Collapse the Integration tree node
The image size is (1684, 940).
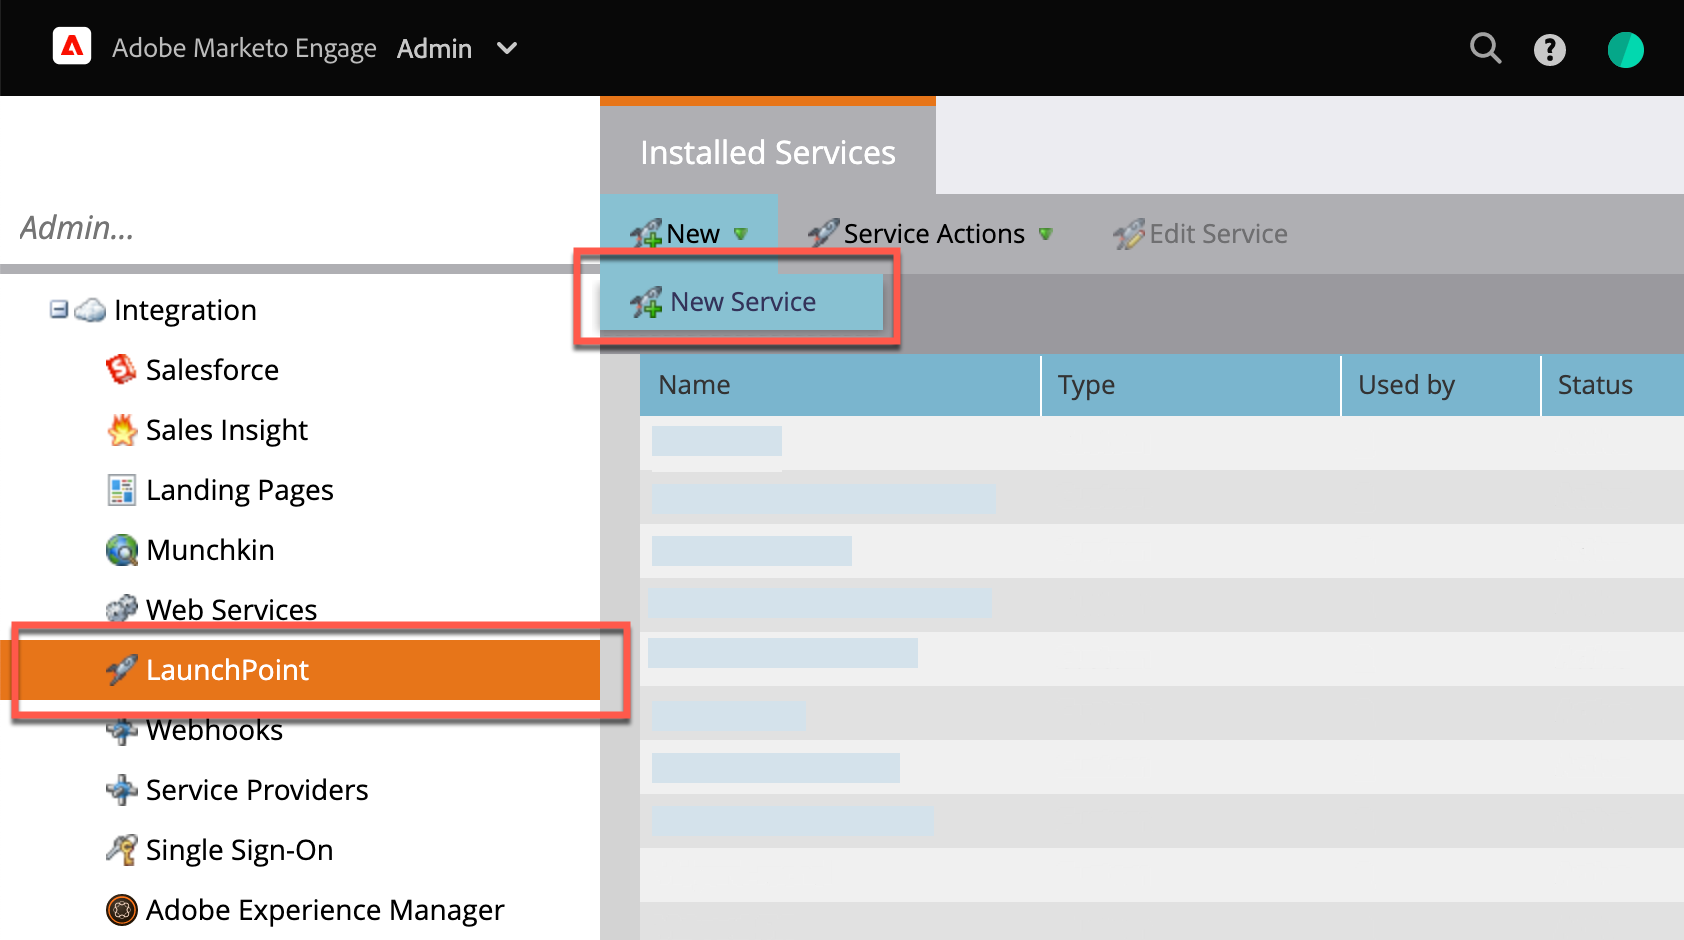point(59,309)
